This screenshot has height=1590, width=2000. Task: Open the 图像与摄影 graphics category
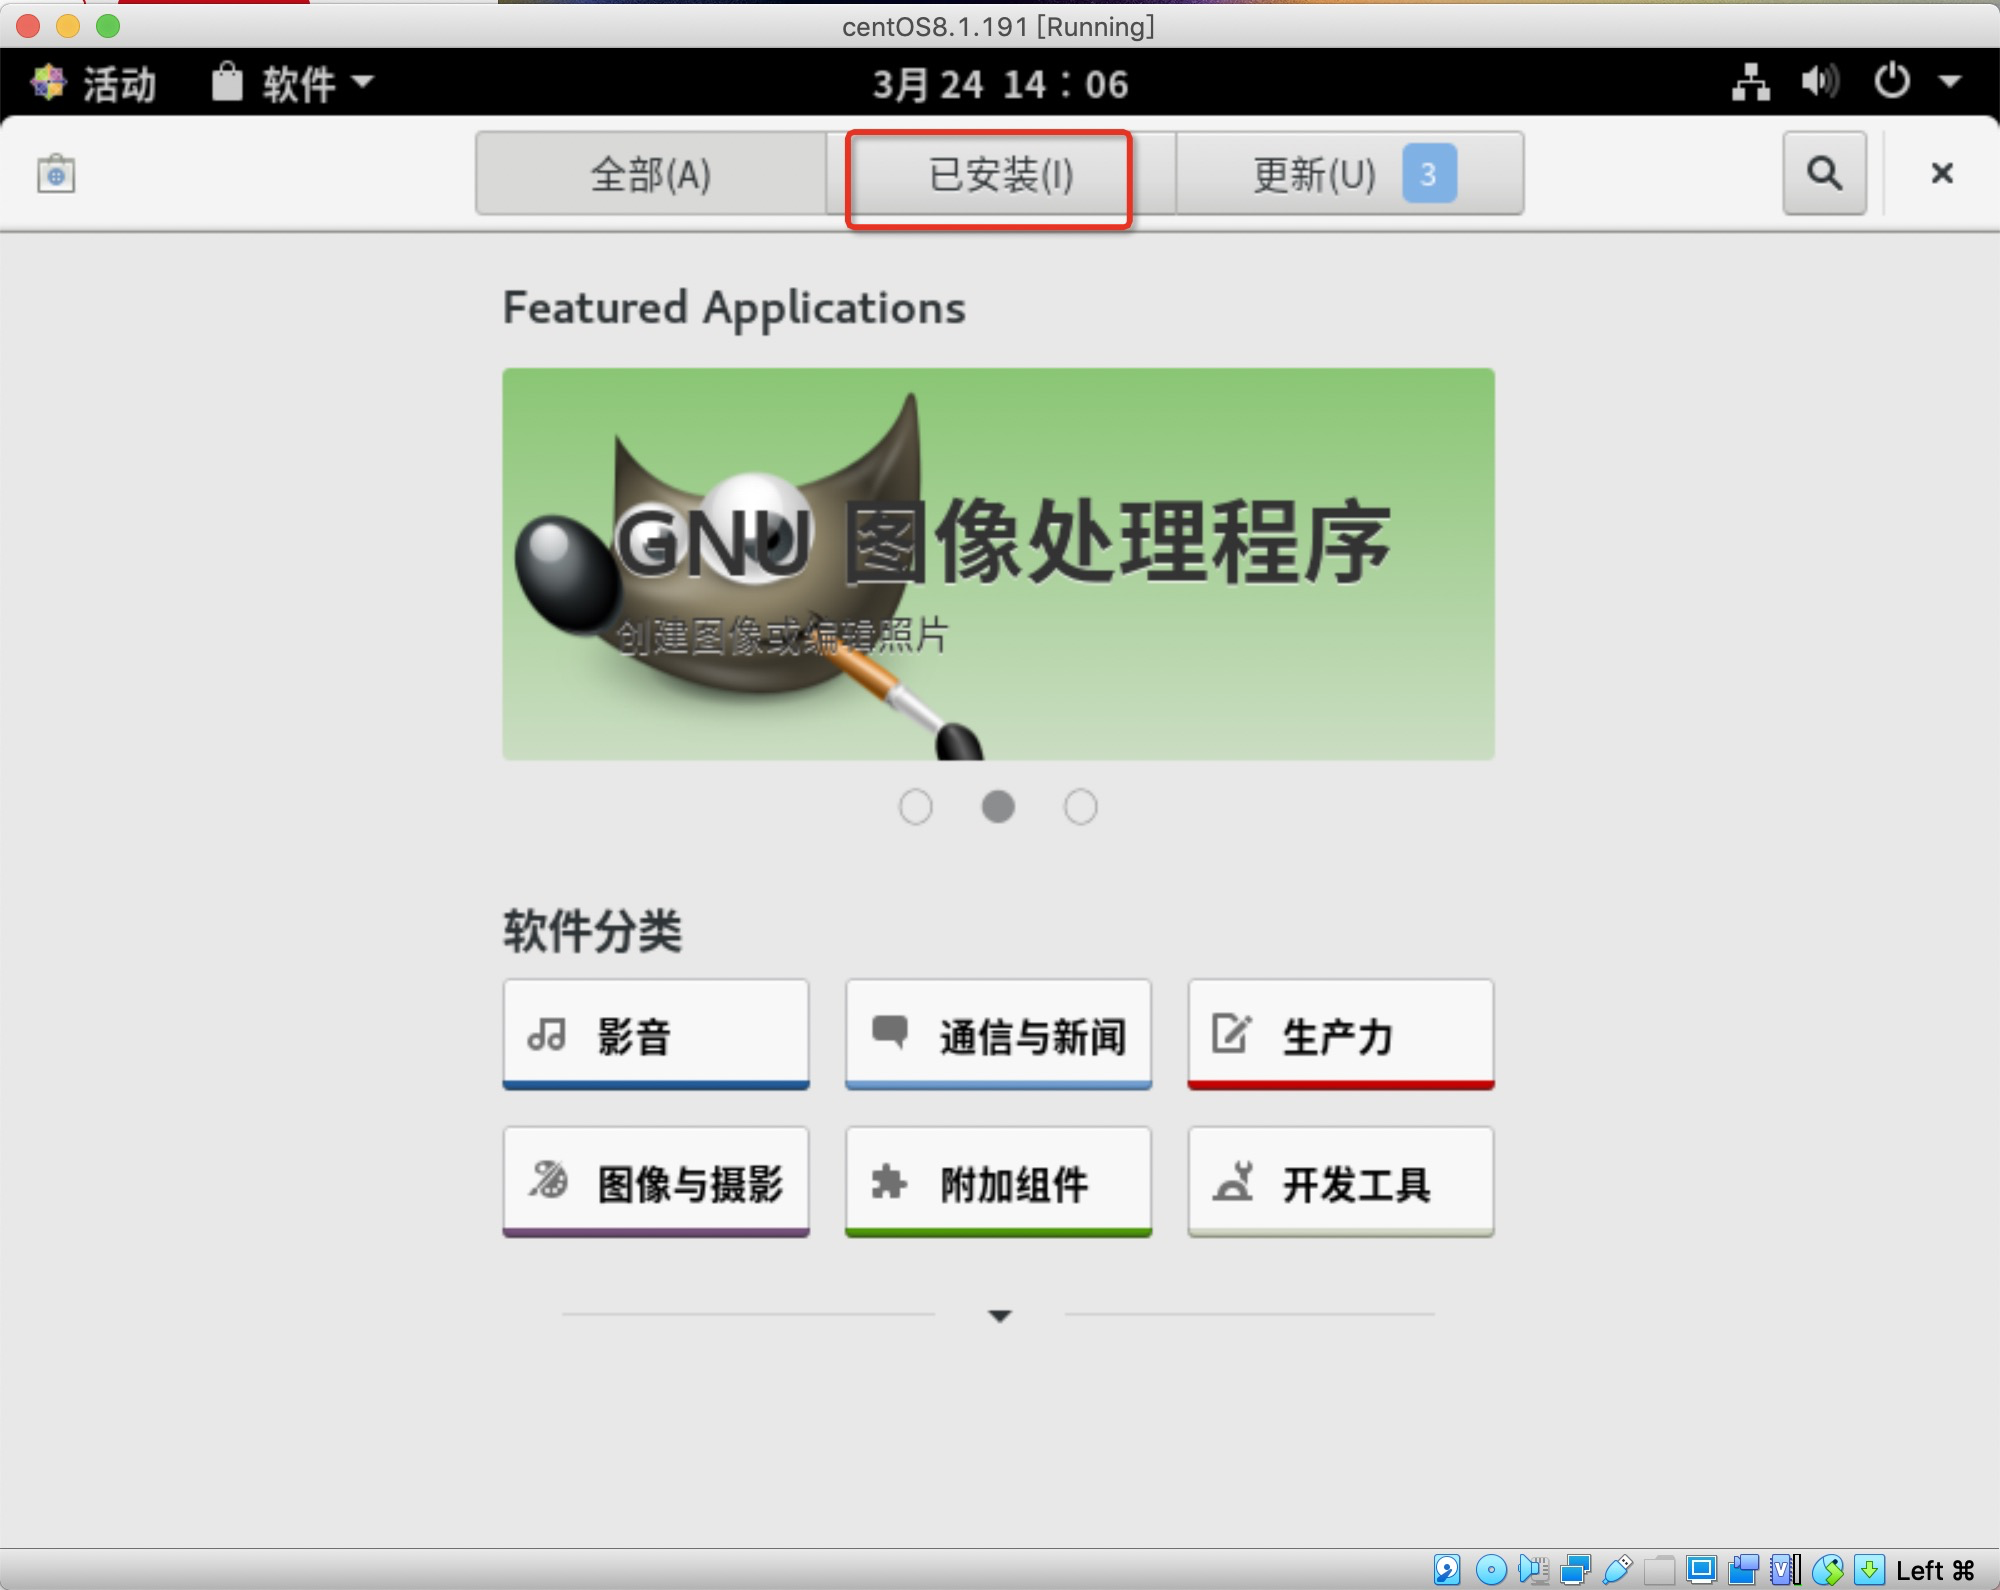click(x=656, y=1183)
